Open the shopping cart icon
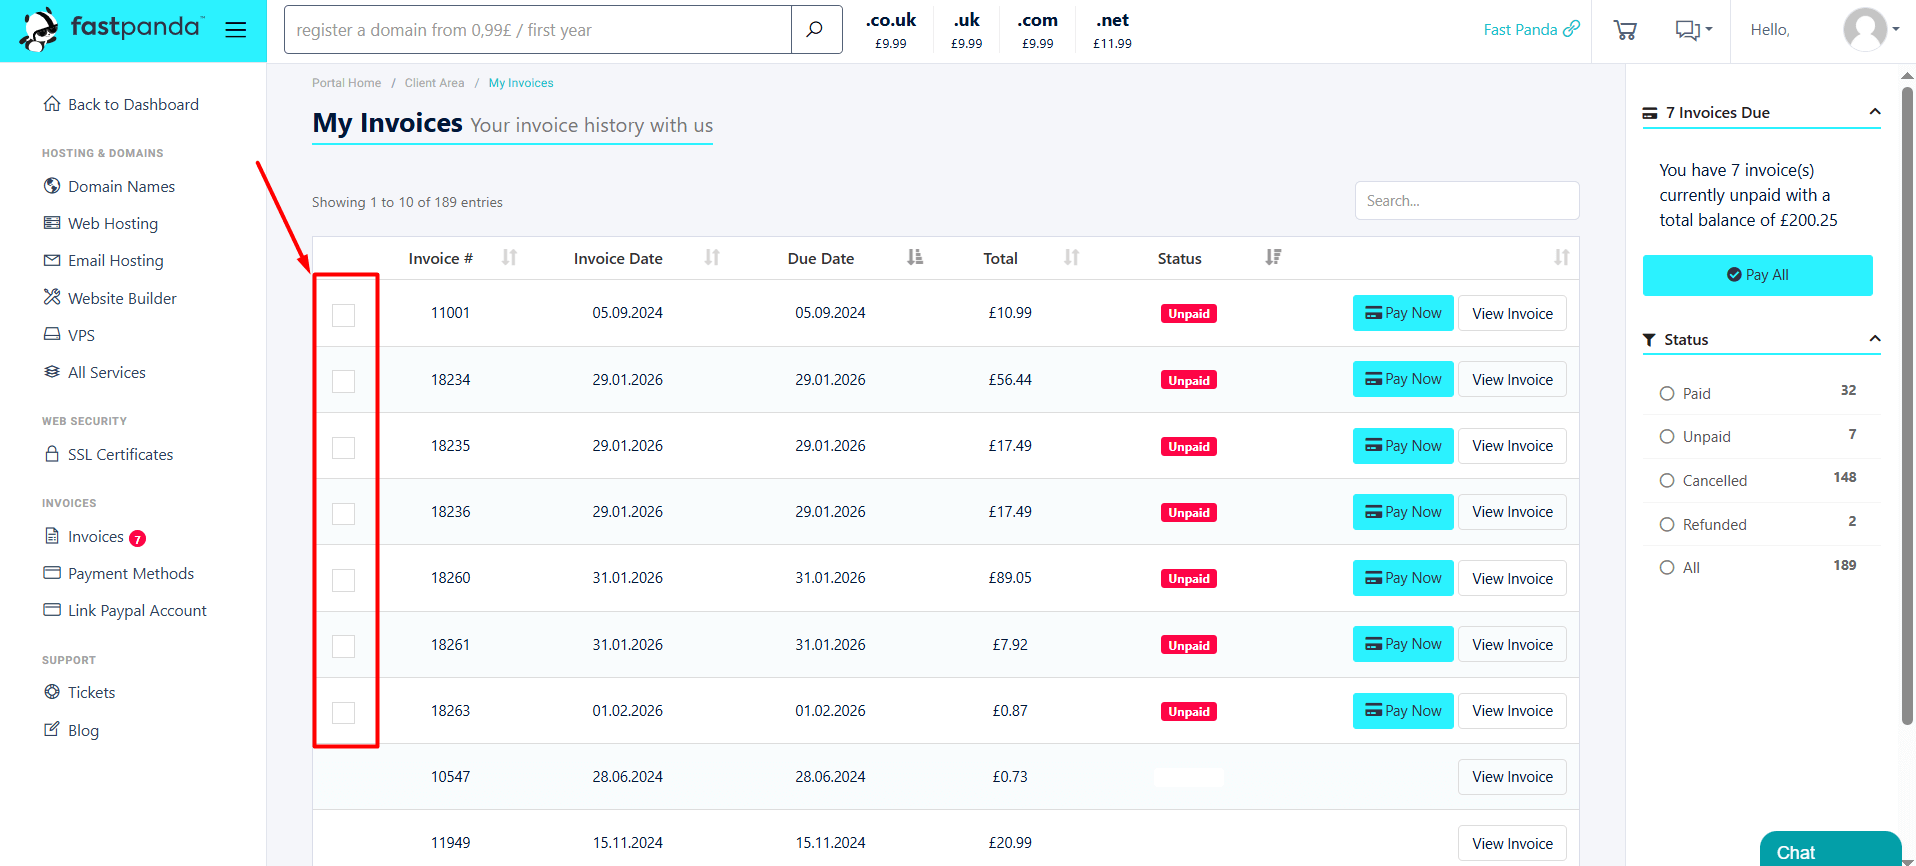The height and width of the screenshot is (866, 1916). pyautogui.click(x=1625, y=30)
